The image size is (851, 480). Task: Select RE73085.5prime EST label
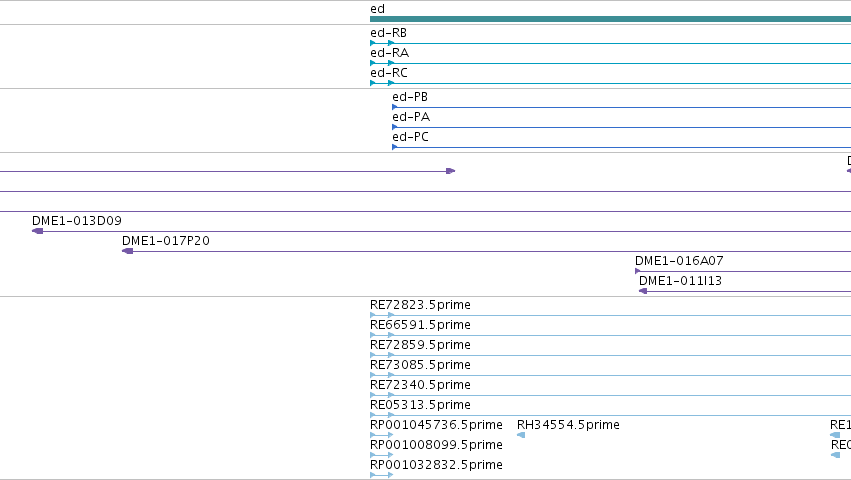click(x=420, y=365)
